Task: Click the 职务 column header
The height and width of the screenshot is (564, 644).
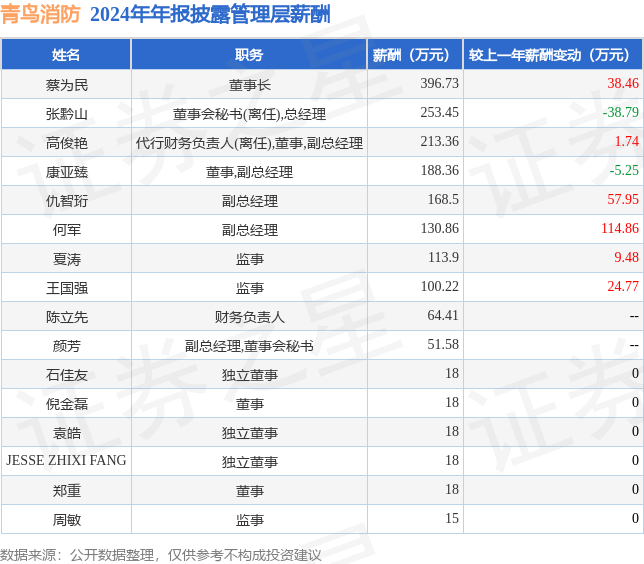Action: pyautogui.click(x=249, y=55)
